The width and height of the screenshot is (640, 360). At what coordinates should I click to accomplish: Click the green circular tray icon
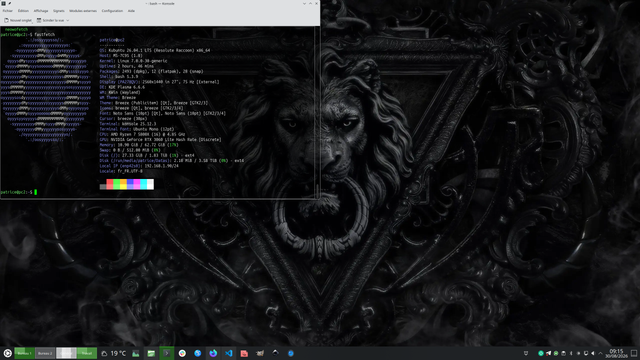pos(541,353)
